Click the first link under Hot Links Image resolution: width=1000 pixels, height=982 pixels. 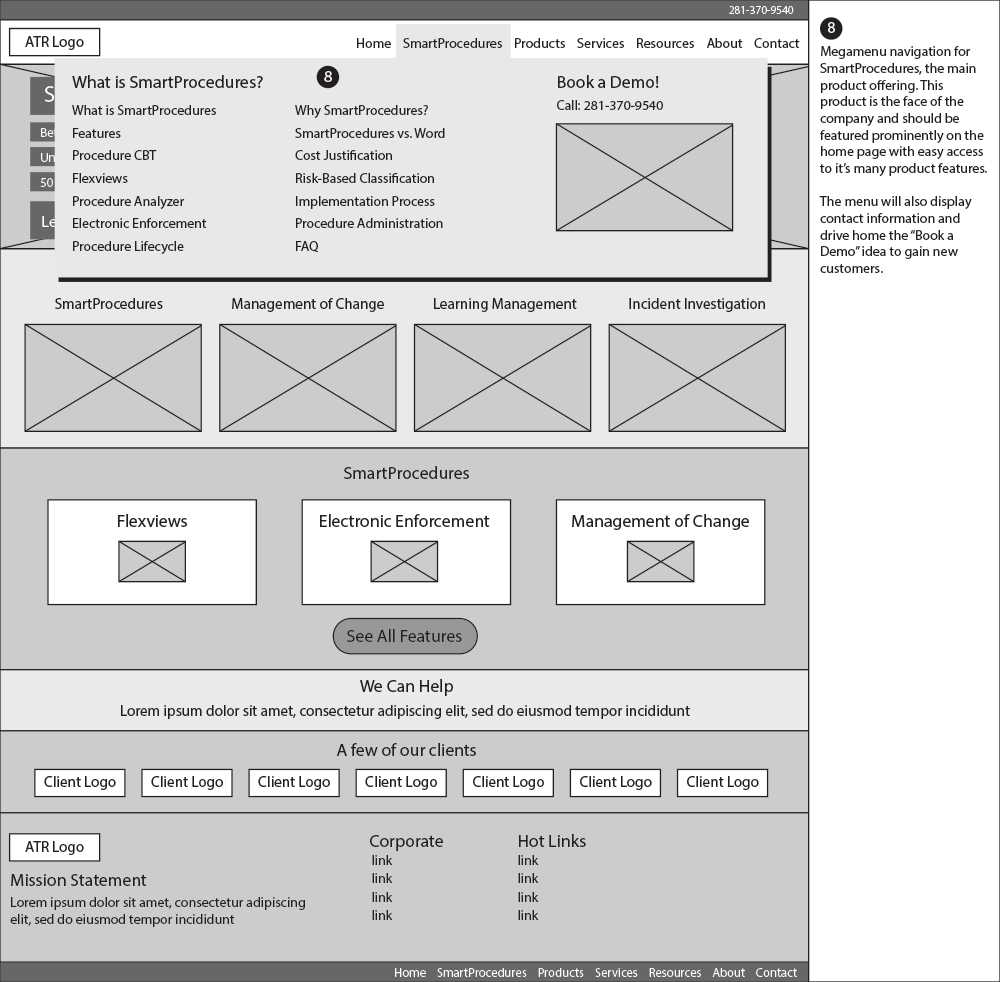528,859
